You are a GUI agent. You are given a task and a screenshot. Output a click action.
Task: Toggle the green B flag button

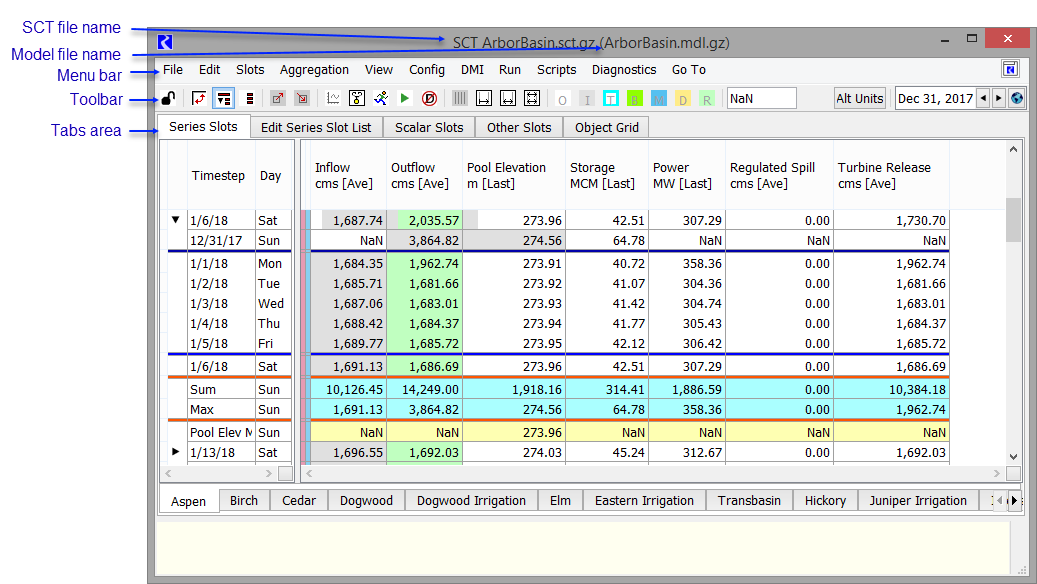635,98
